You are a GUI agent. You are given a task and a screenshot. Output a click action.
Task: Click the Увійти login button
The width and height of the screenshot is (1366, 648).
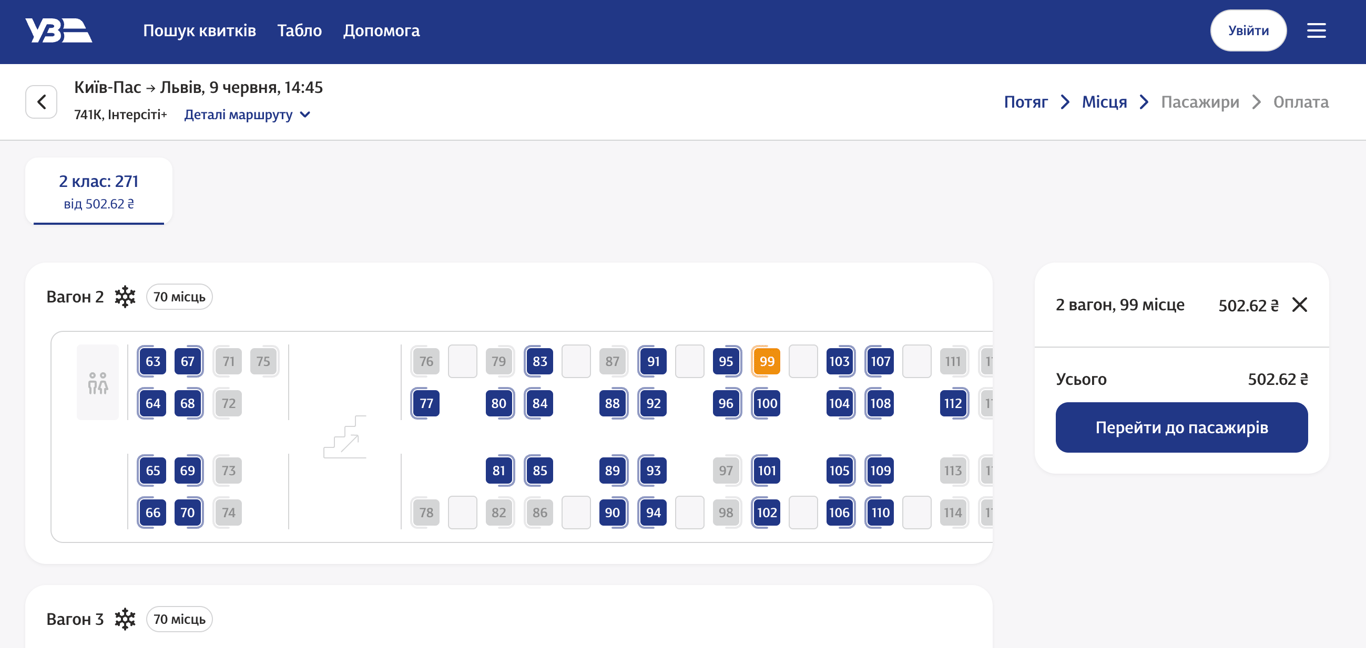(x=1248, y=31)
